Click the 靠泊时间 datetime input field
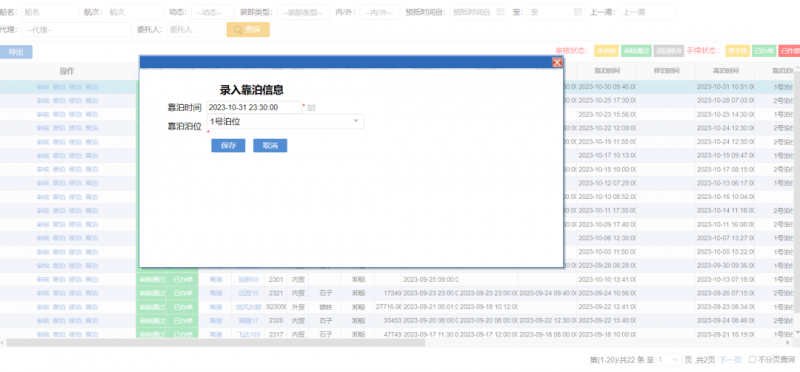800x372 pixels. pos(255,108)
